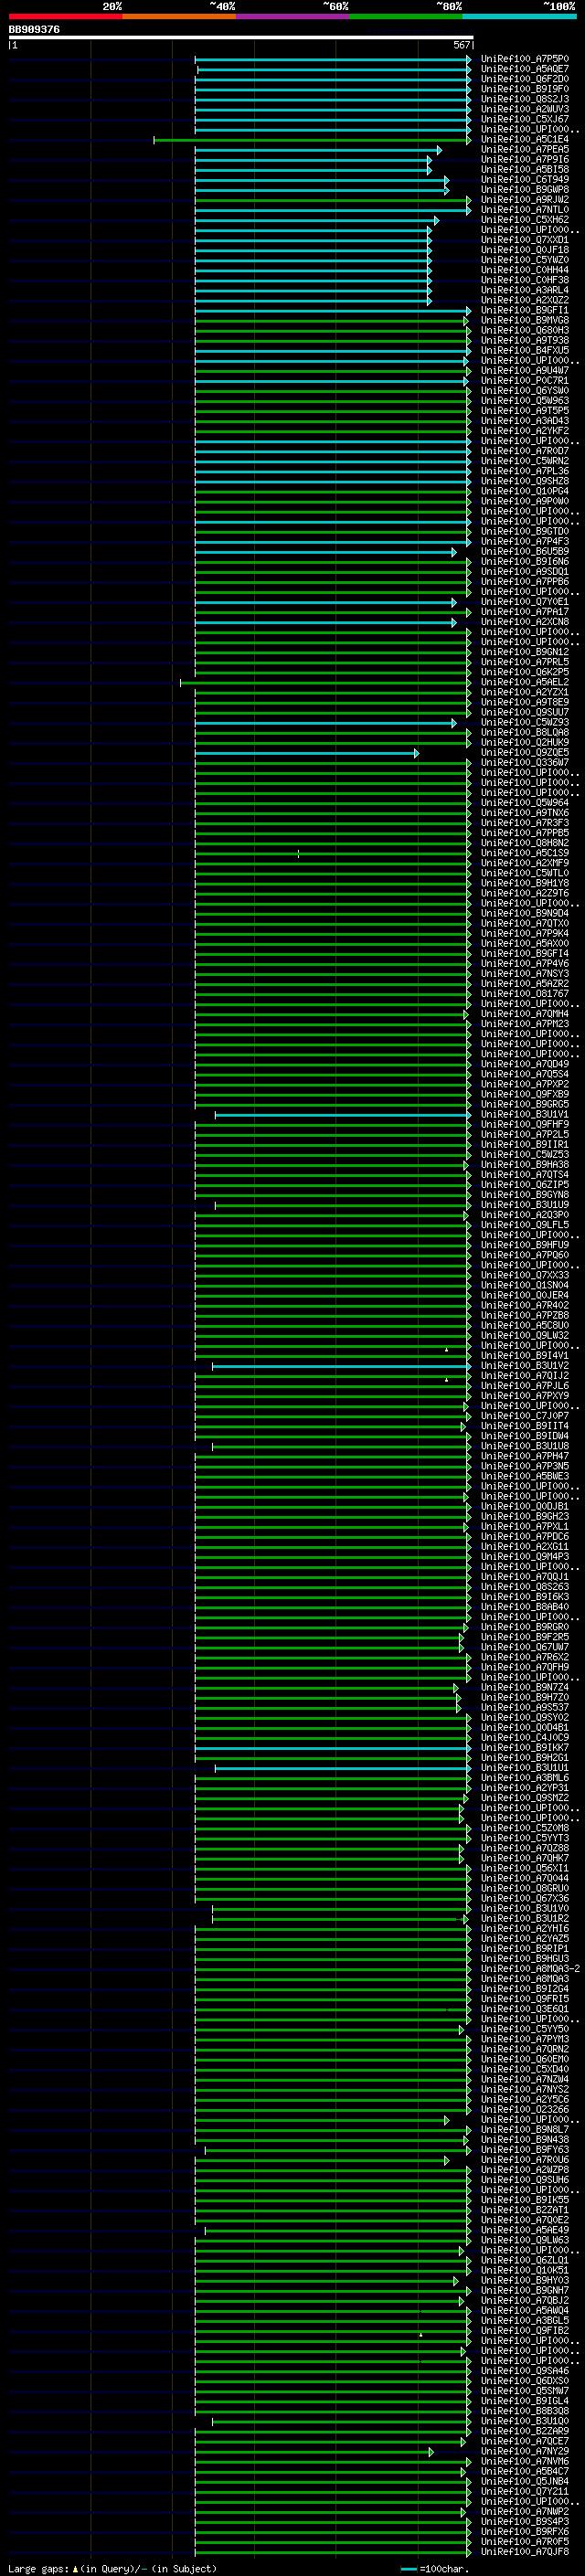Select the UniRef100_Q0JF18 label
This screenshot has width=585, height=2576.
click(524, 251)
